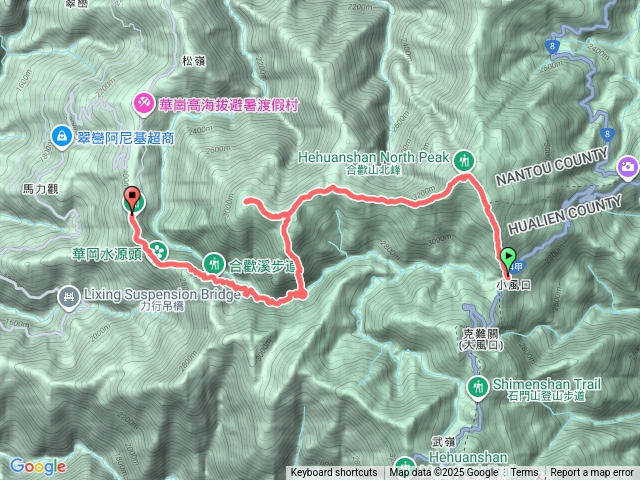This screenshot has height=480, width=640.
Task: Click the blue shopping bag store icon
Action: pyautogui.click(x=62, y=136)
